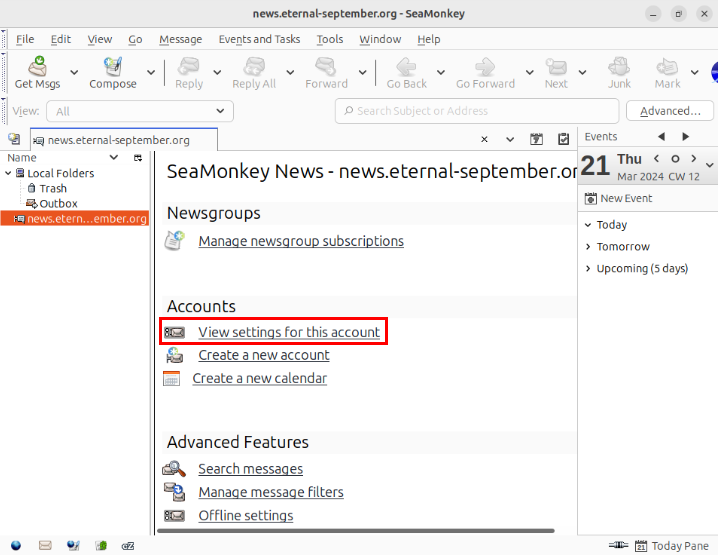Viewport: 718px width, 556px height.
Task: Click the online/offline connection status icon
Action: coord(619,545)
